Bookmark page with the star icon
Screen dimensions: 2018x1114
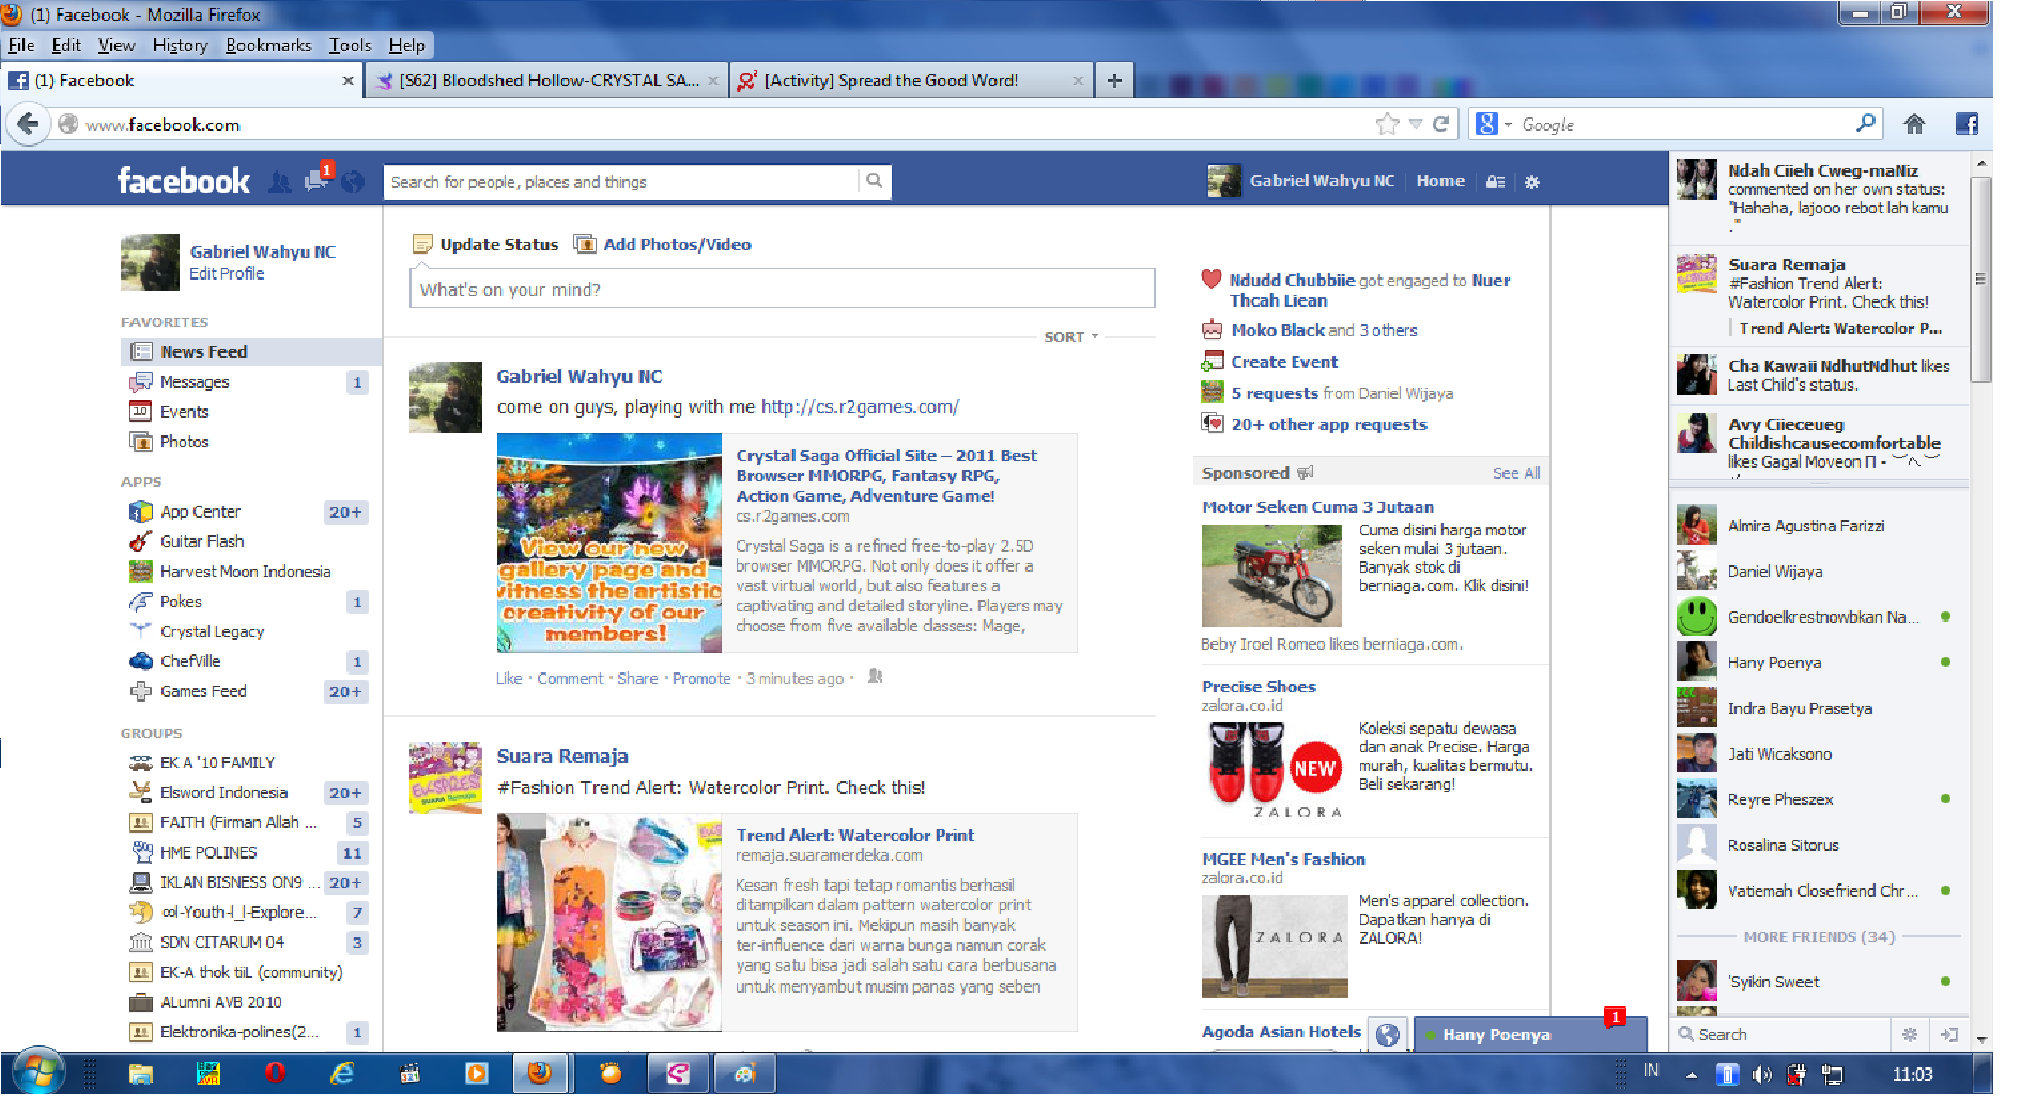point(1387,124)
